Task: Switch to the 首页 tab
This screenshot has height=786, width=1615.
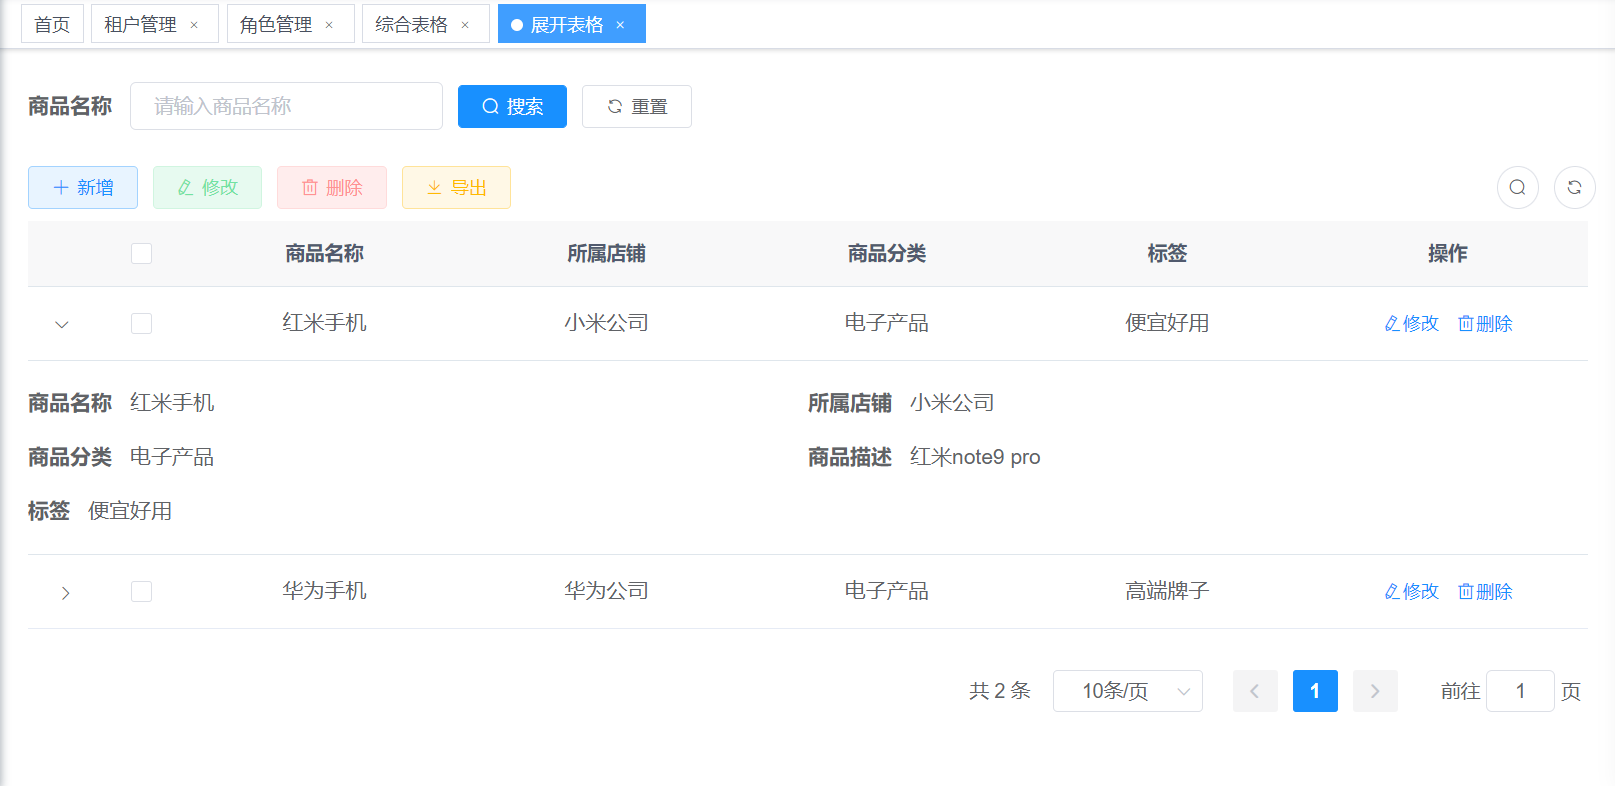Action: tap(52, 25)
